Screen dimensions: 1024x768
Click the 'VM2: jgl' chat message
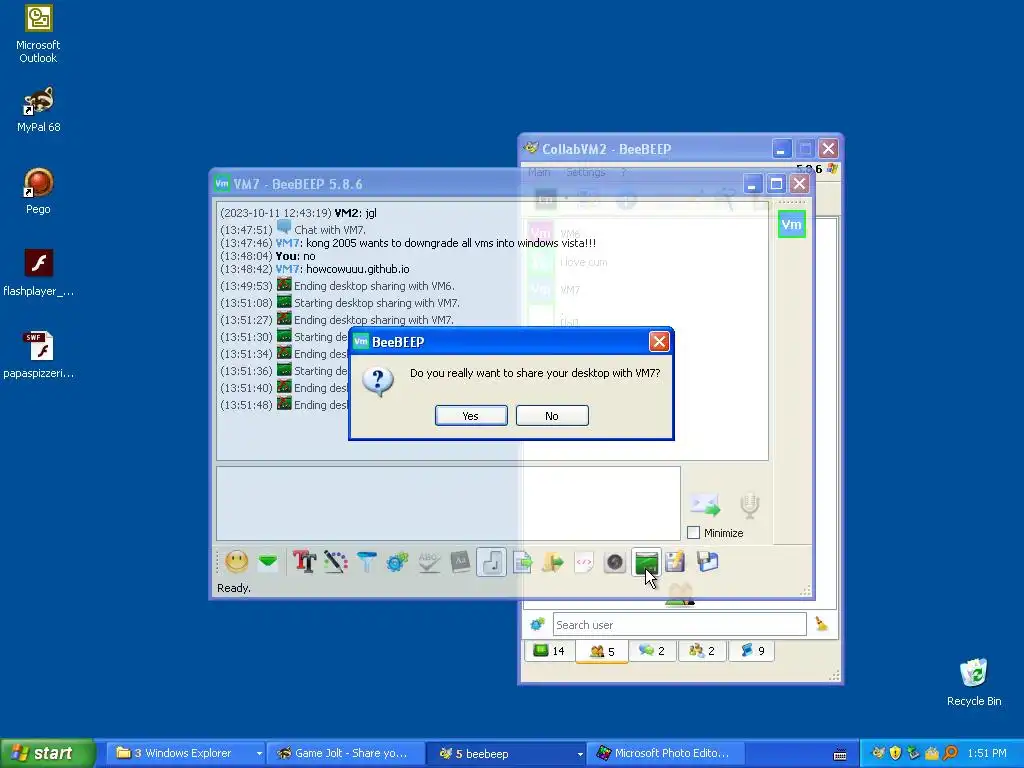[x=355, y=213]
